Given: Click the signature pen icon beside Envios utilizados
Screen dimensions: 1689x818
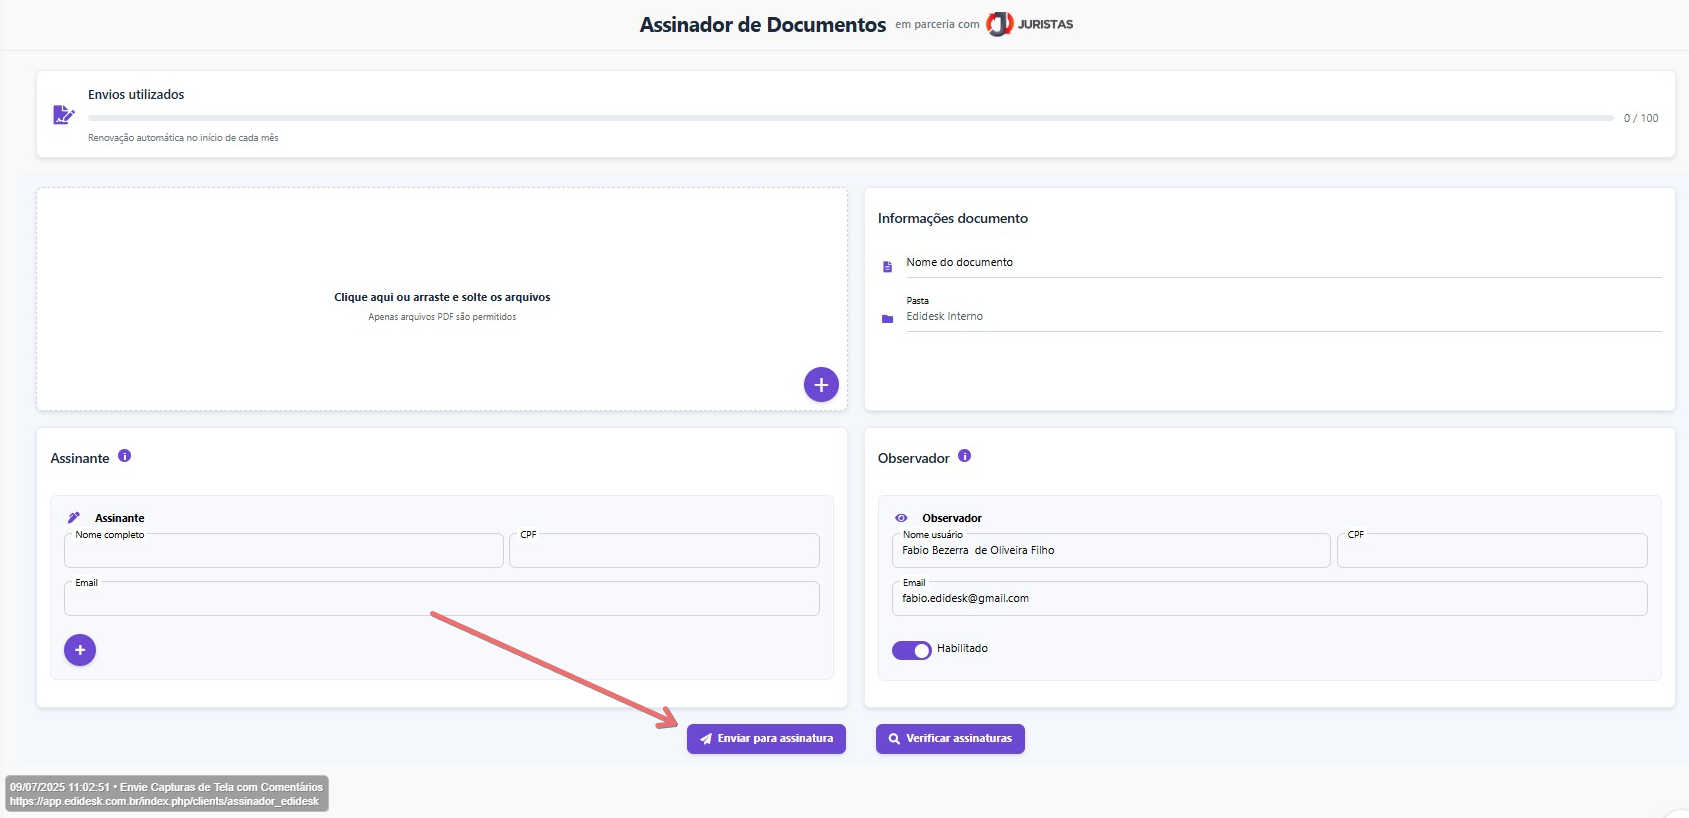Looking at the screenshot, I should coord(64,115).
